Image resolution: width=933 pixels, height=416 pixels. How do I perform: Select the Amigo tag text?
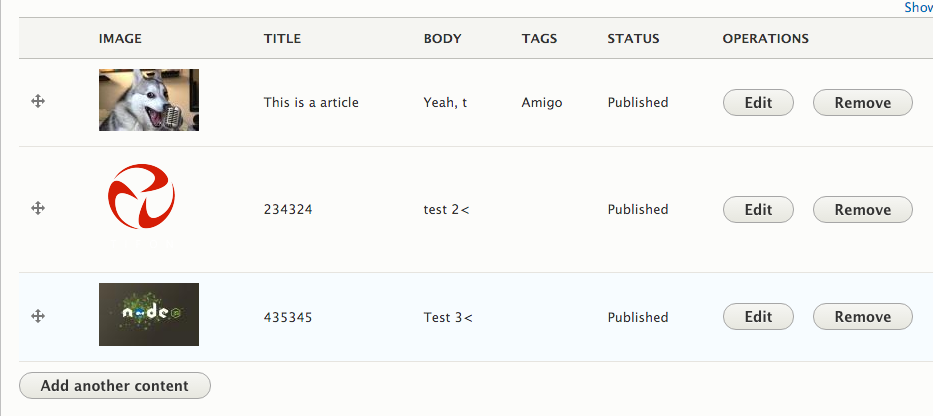(x=542, y=102)
